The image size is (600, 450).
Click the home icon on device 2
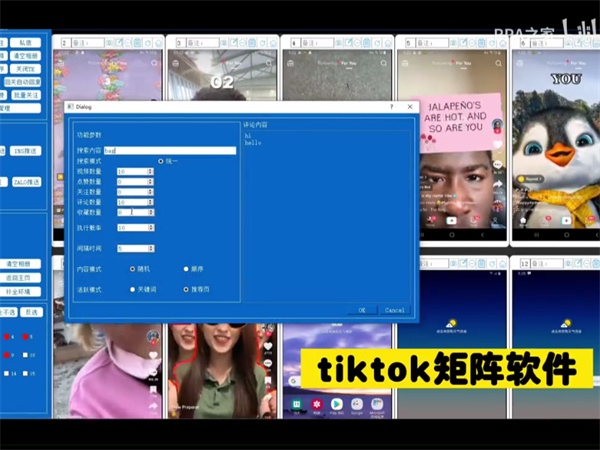158,42
